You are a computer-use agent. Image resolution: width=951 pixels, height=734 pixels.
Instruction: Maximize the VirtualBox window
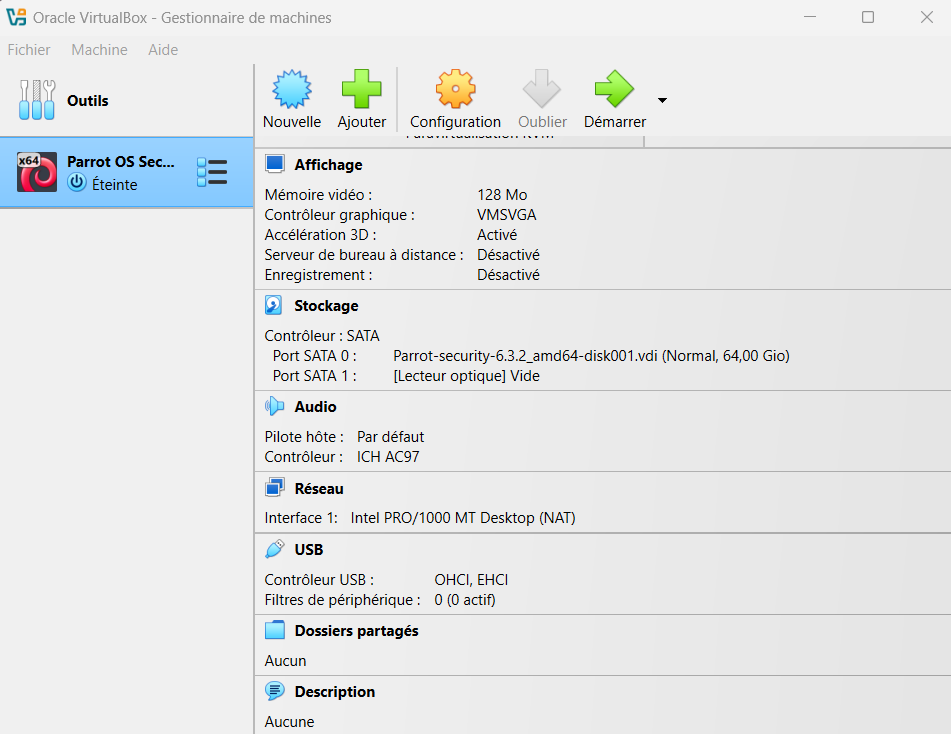868,17
